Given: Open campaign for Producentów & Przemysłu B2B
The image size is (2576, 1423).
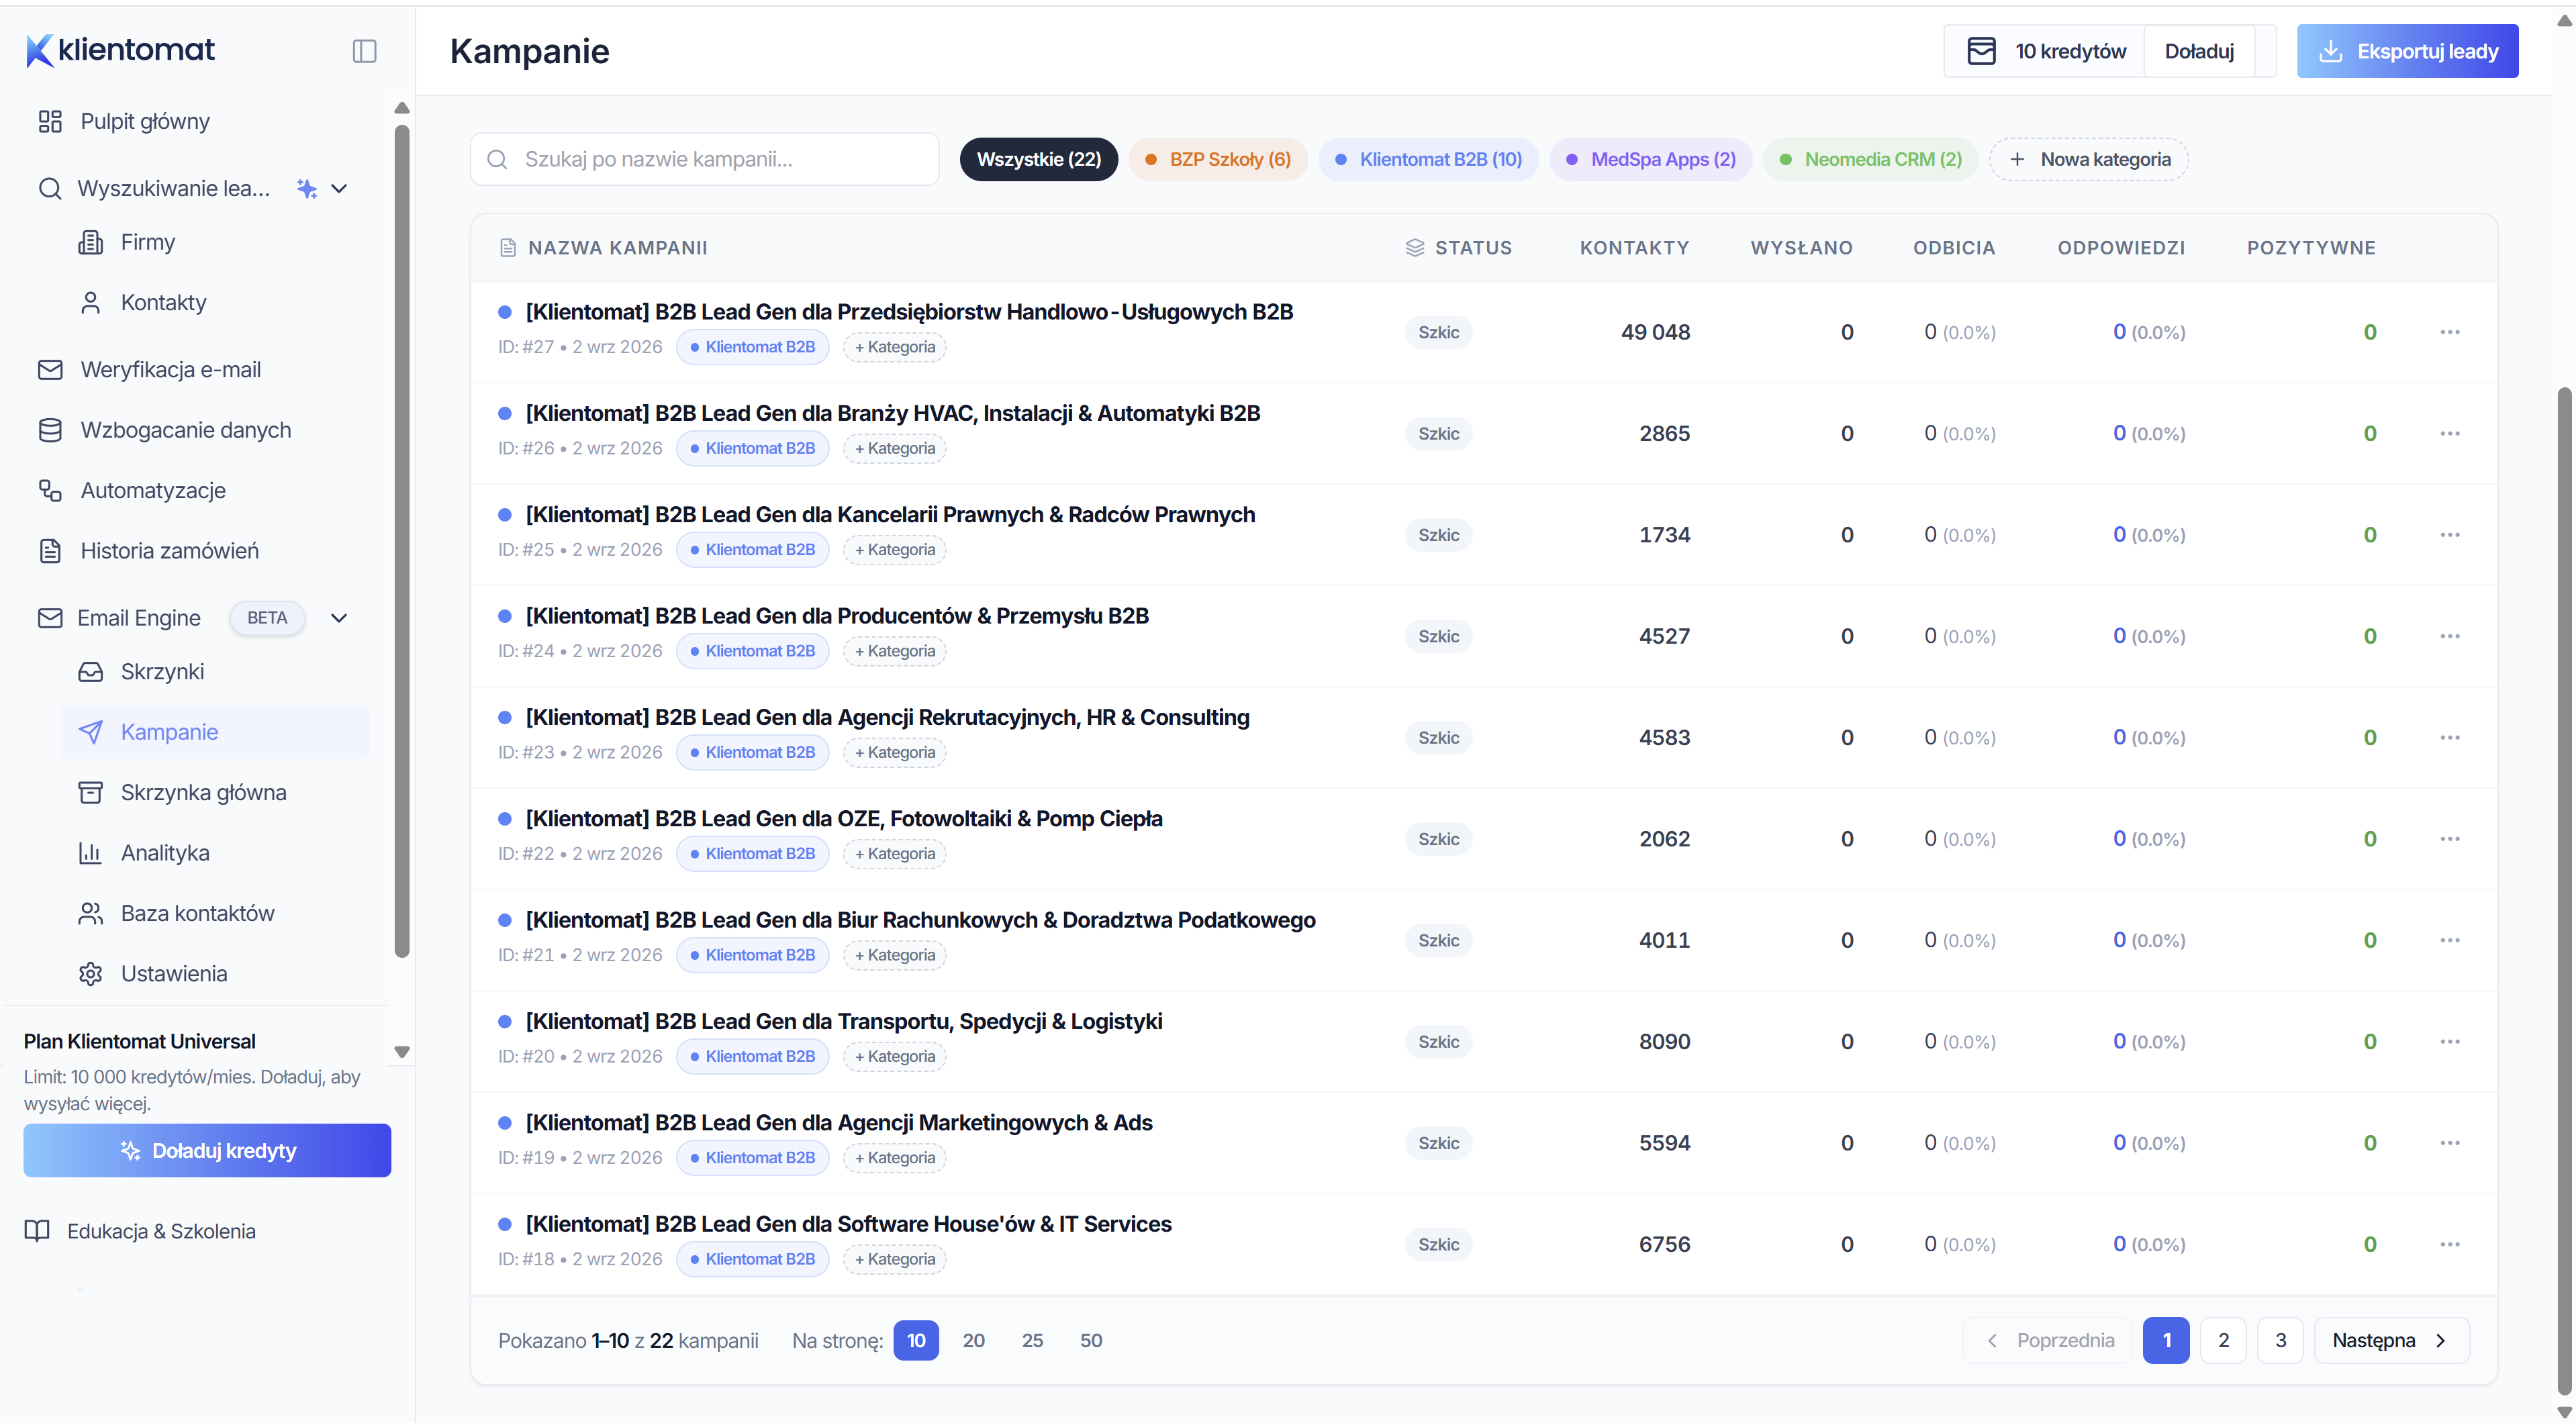Looking at the screenshot, I should 837,616.
